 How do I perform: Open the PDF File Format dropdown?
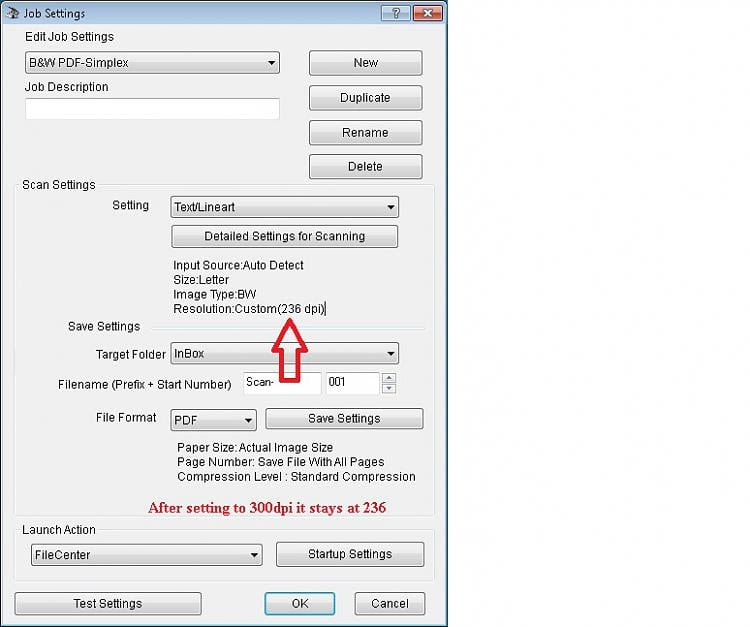pyautogui.click(x=213, y=420)
